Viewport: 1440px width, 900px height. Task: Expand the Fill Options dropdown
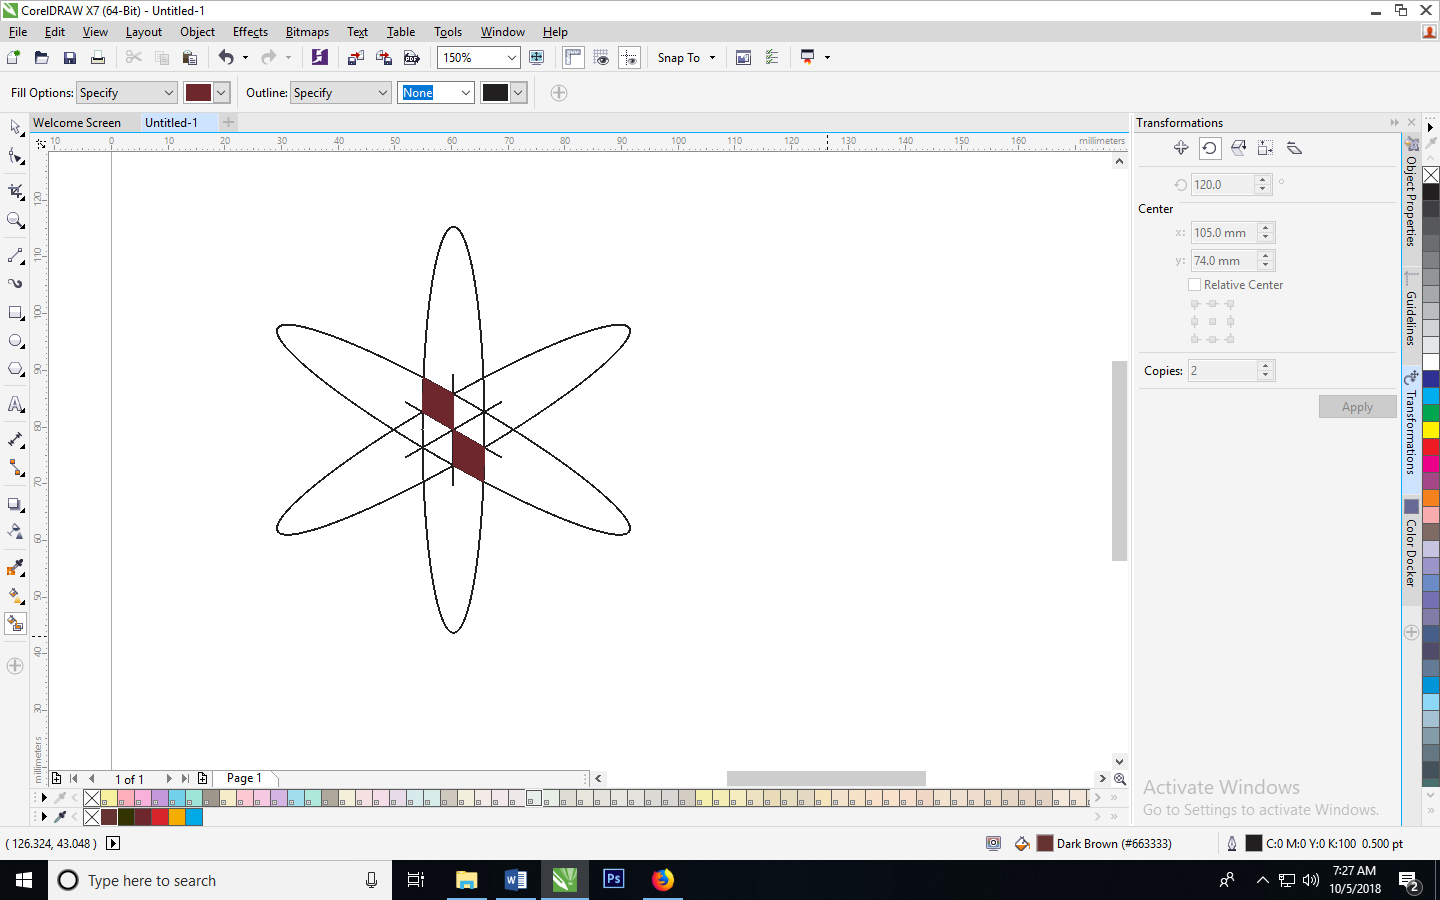(x=168, y=93)
